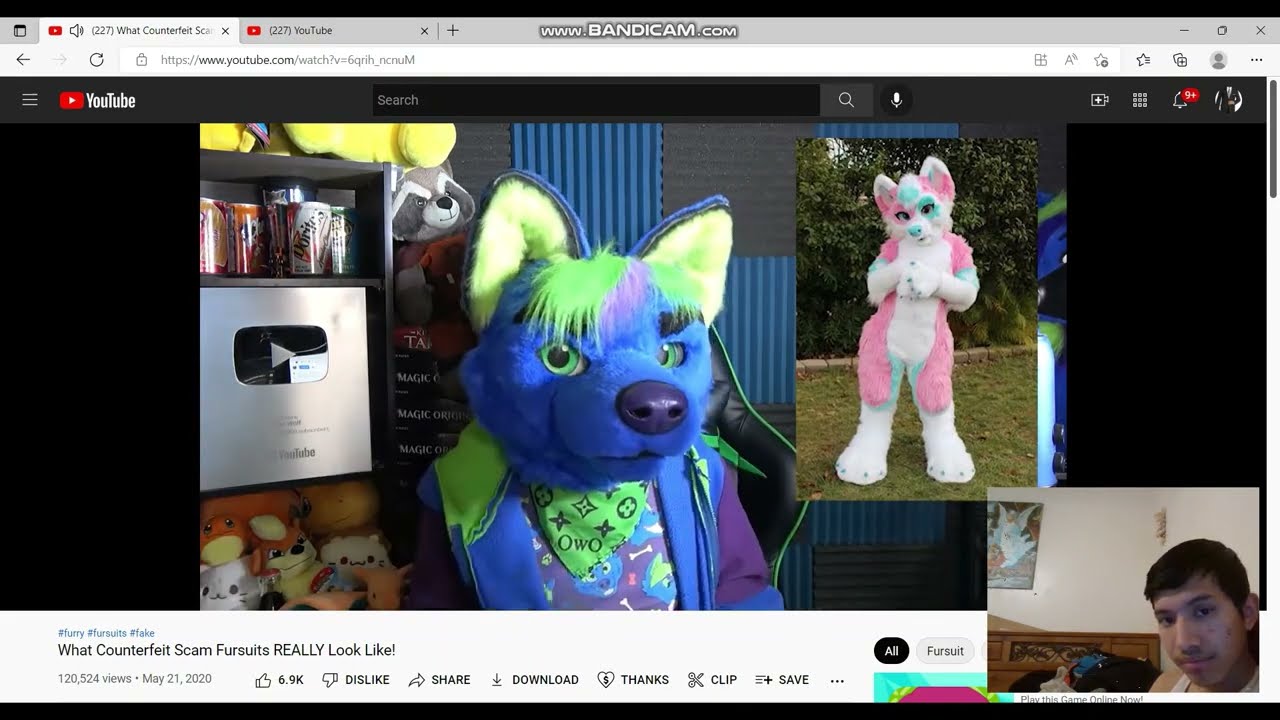Go to YouTube home via logo
Viewport: 1280px width, 720px height.
pyautogui.click(x=97, y=100)
